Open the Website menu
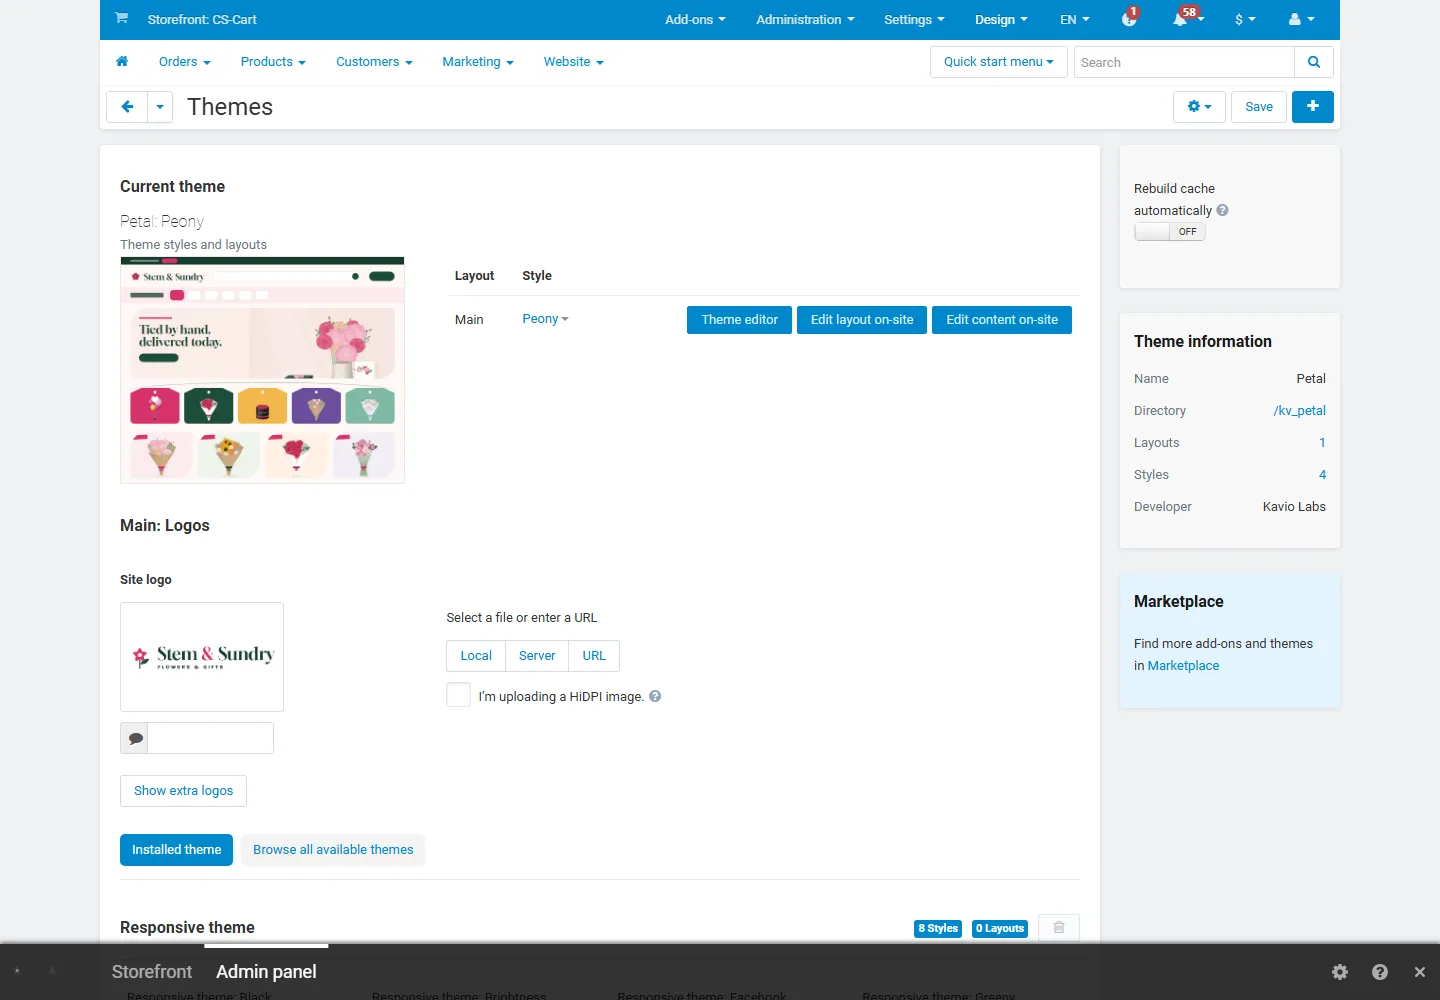Image resolution: width=1440 pixels, height=1000 pixels. [x=574, y=62]
